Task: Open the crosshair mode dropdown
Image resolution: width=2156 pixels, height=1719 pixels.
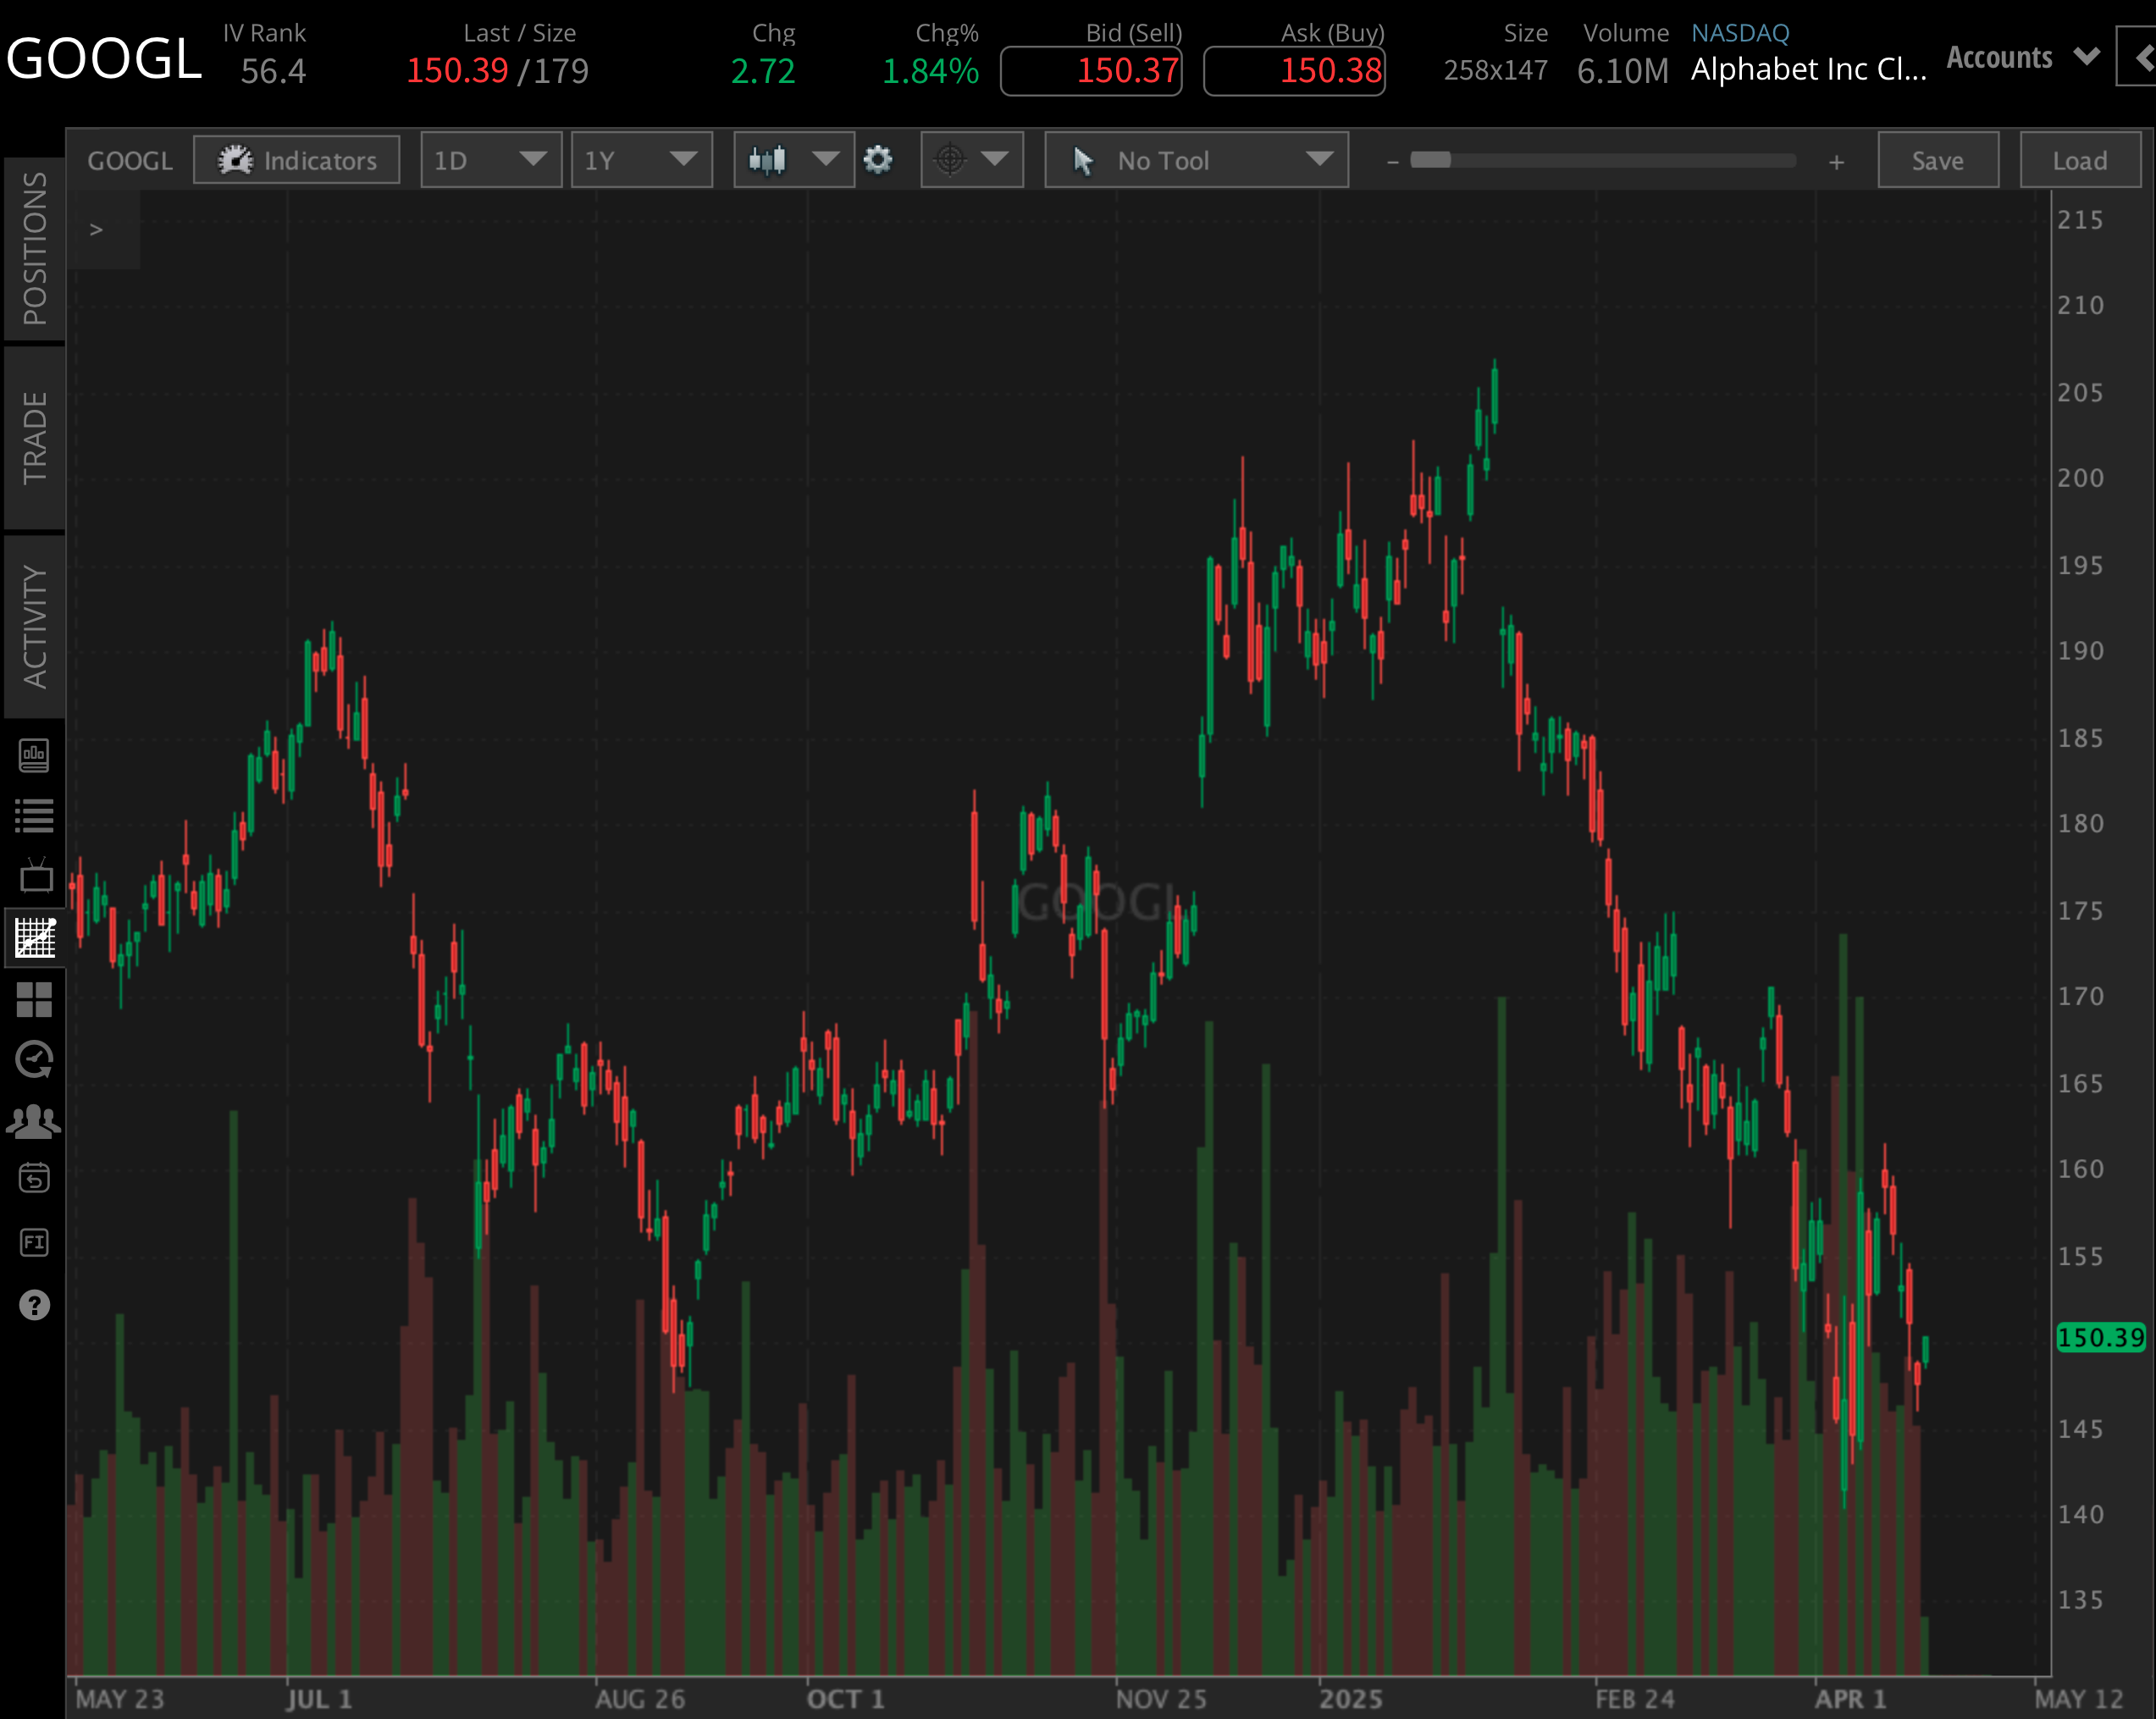Action: pyautogui.click(x=971, y=159)
